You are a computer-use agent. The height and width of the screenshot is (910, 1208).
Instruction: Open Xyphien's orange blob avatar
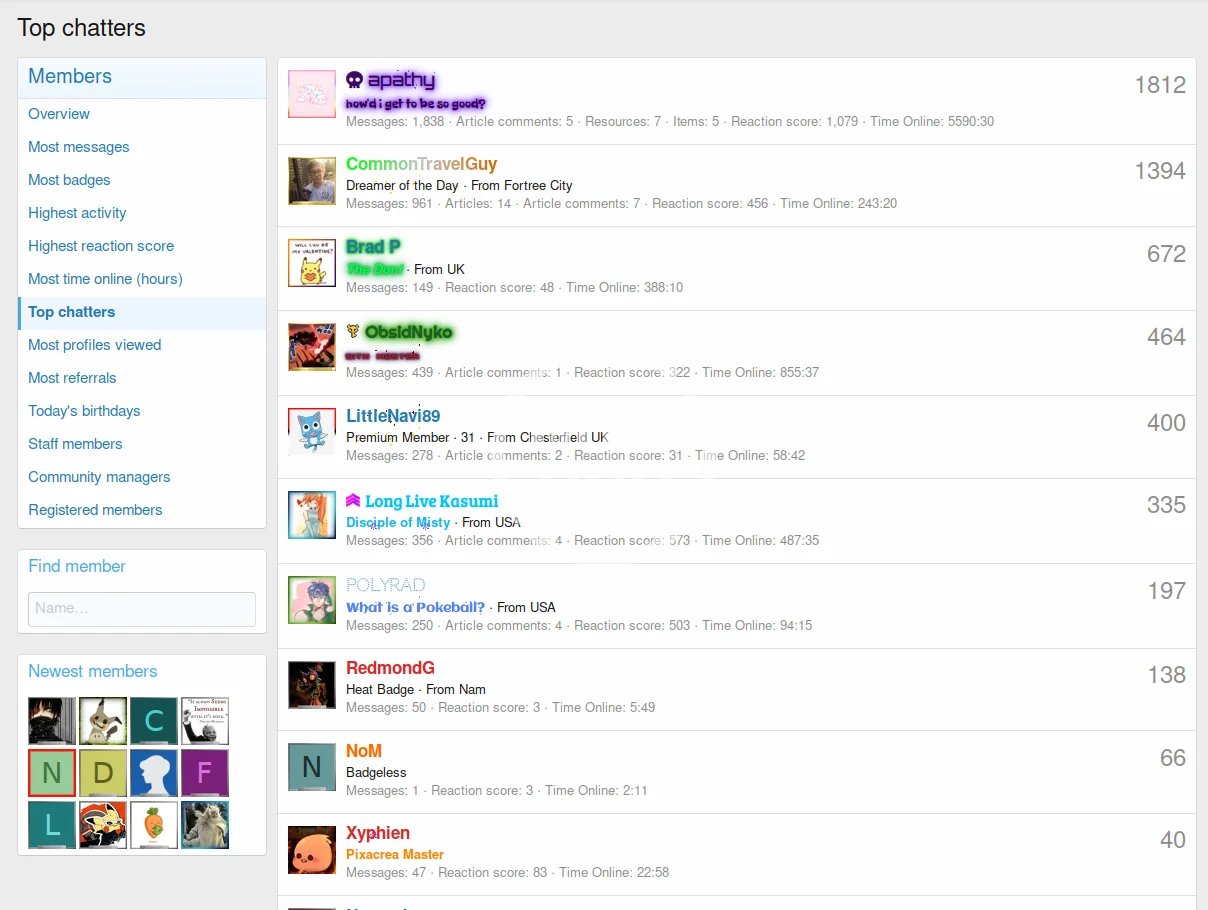[312, 849]
